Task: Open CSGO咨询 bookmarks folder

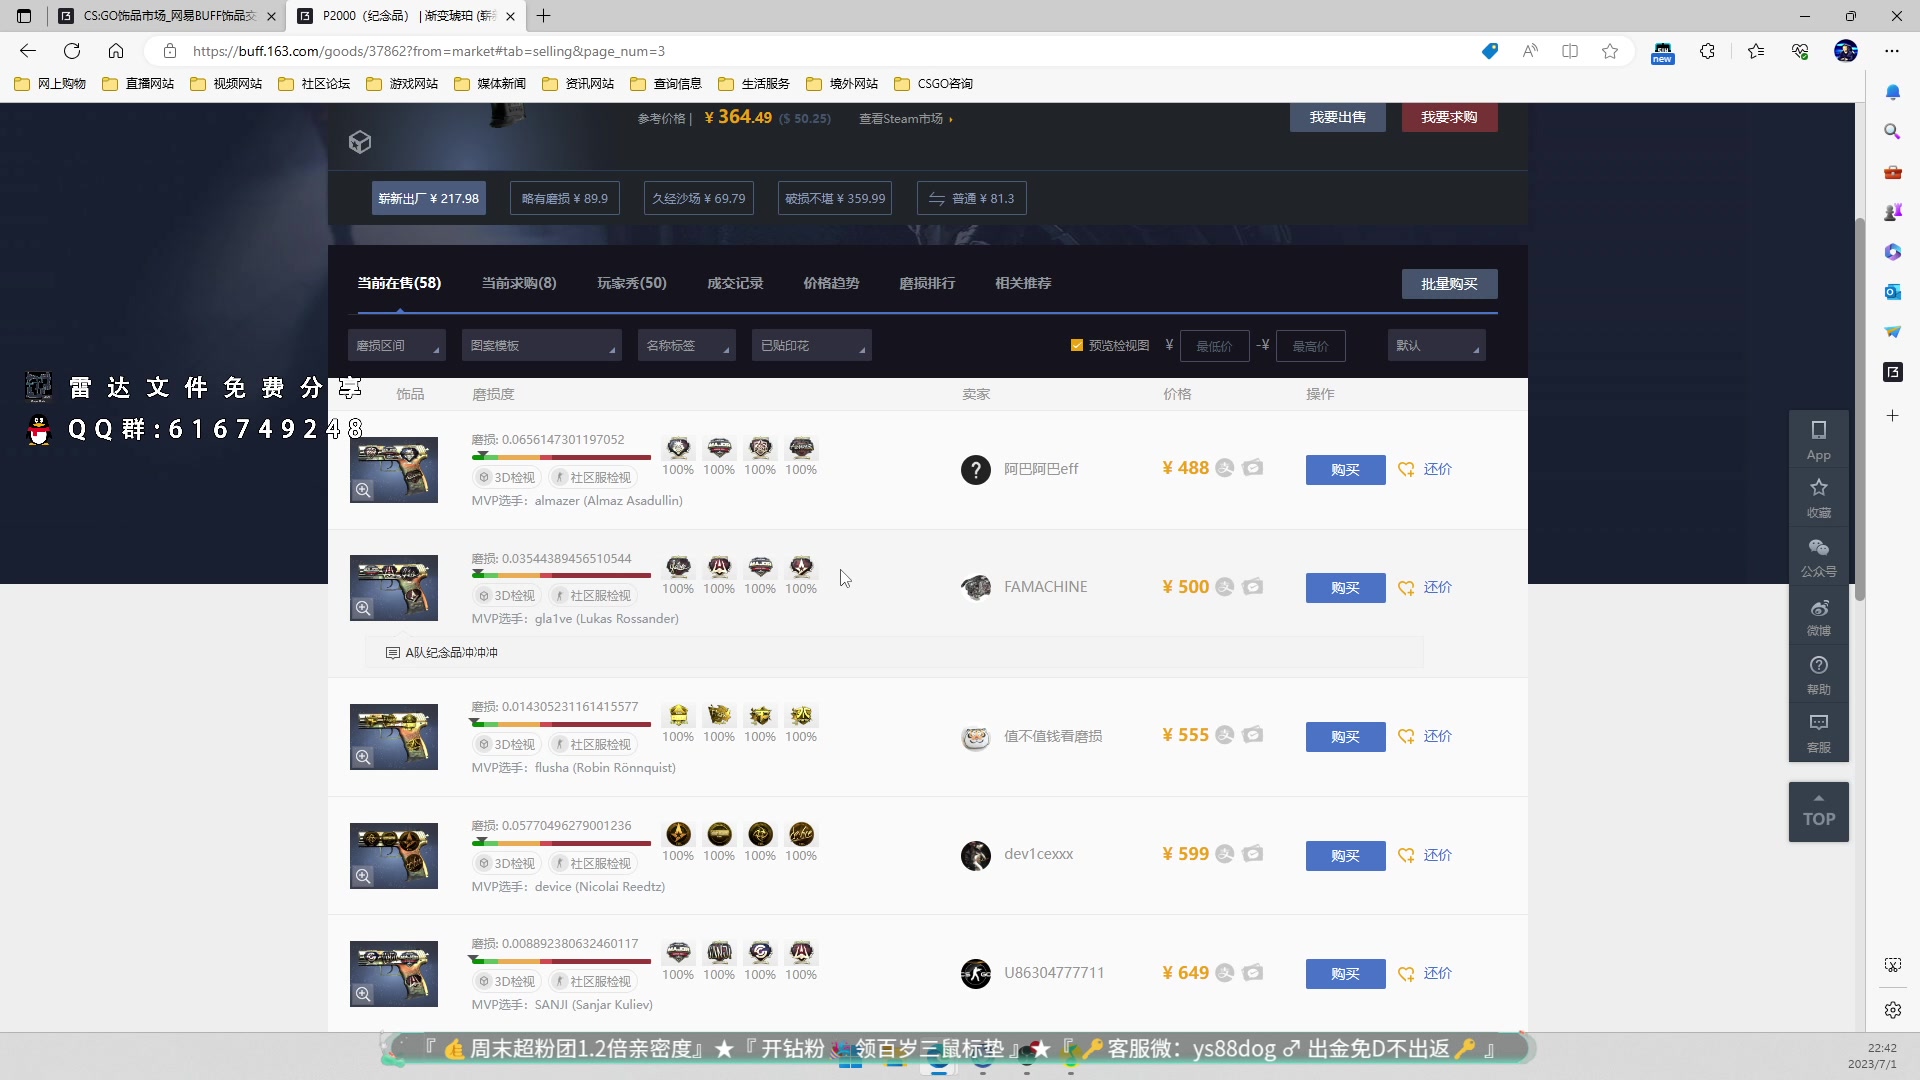Action: click(933, 84)
